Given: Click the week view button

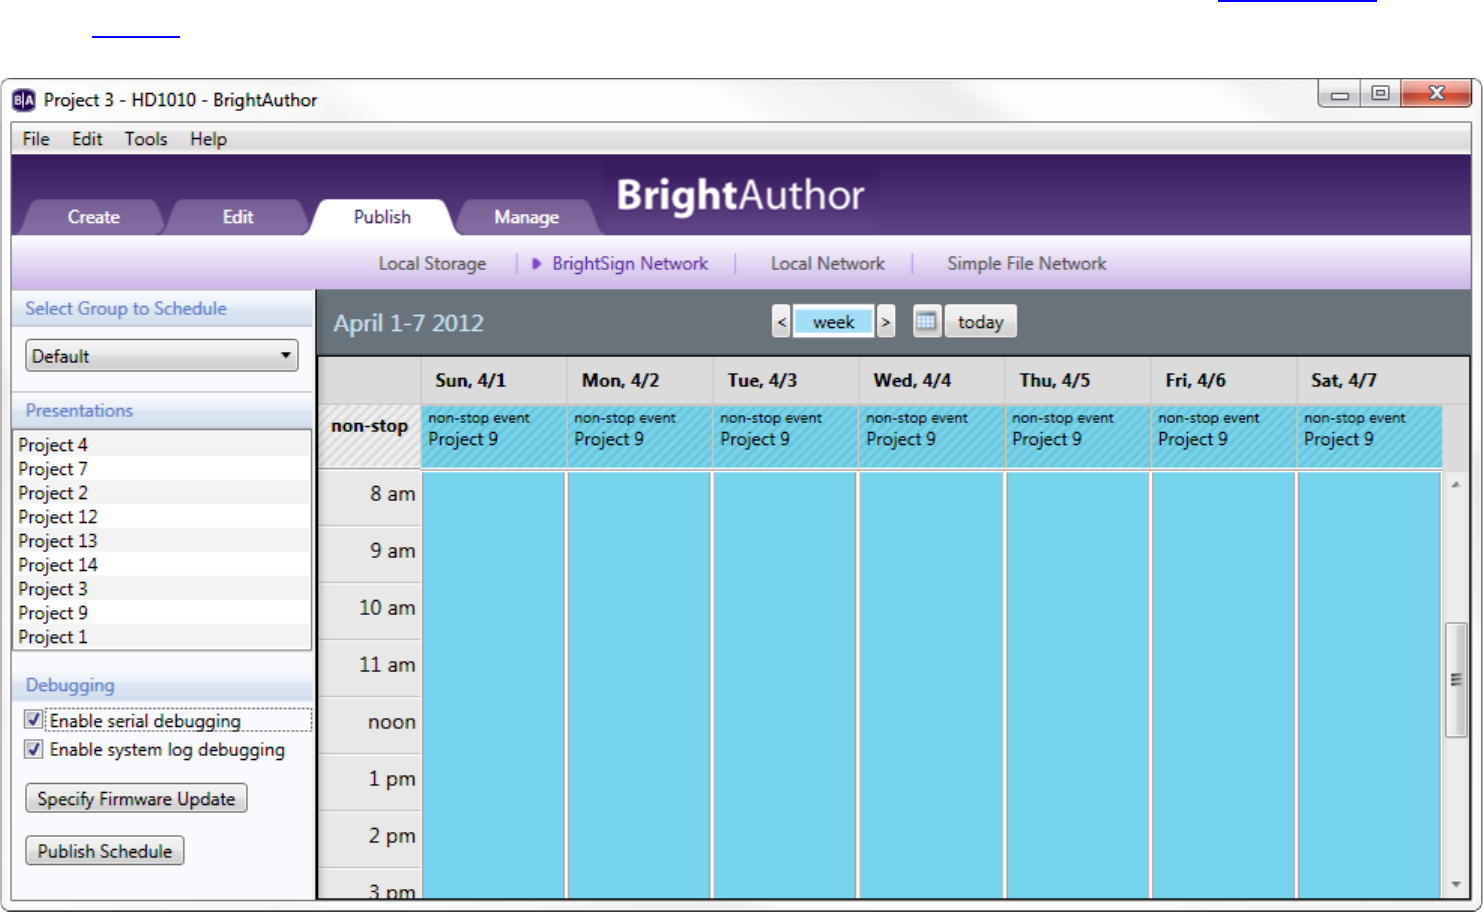Looking at the screenshot, I should click(x=833, y=322).
